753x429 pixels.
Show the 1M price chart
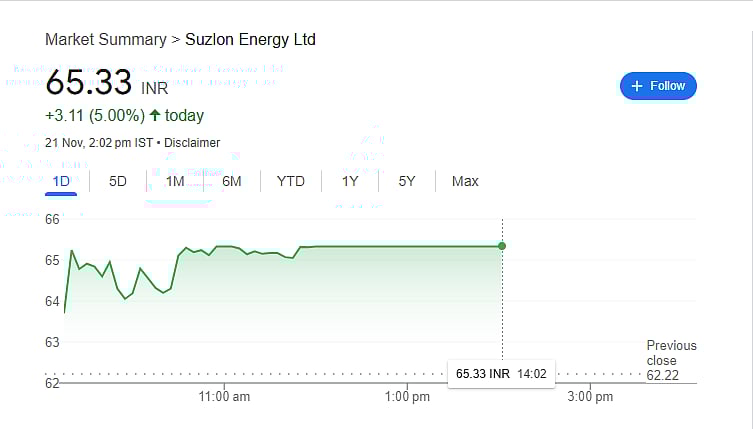click(175, 181)
